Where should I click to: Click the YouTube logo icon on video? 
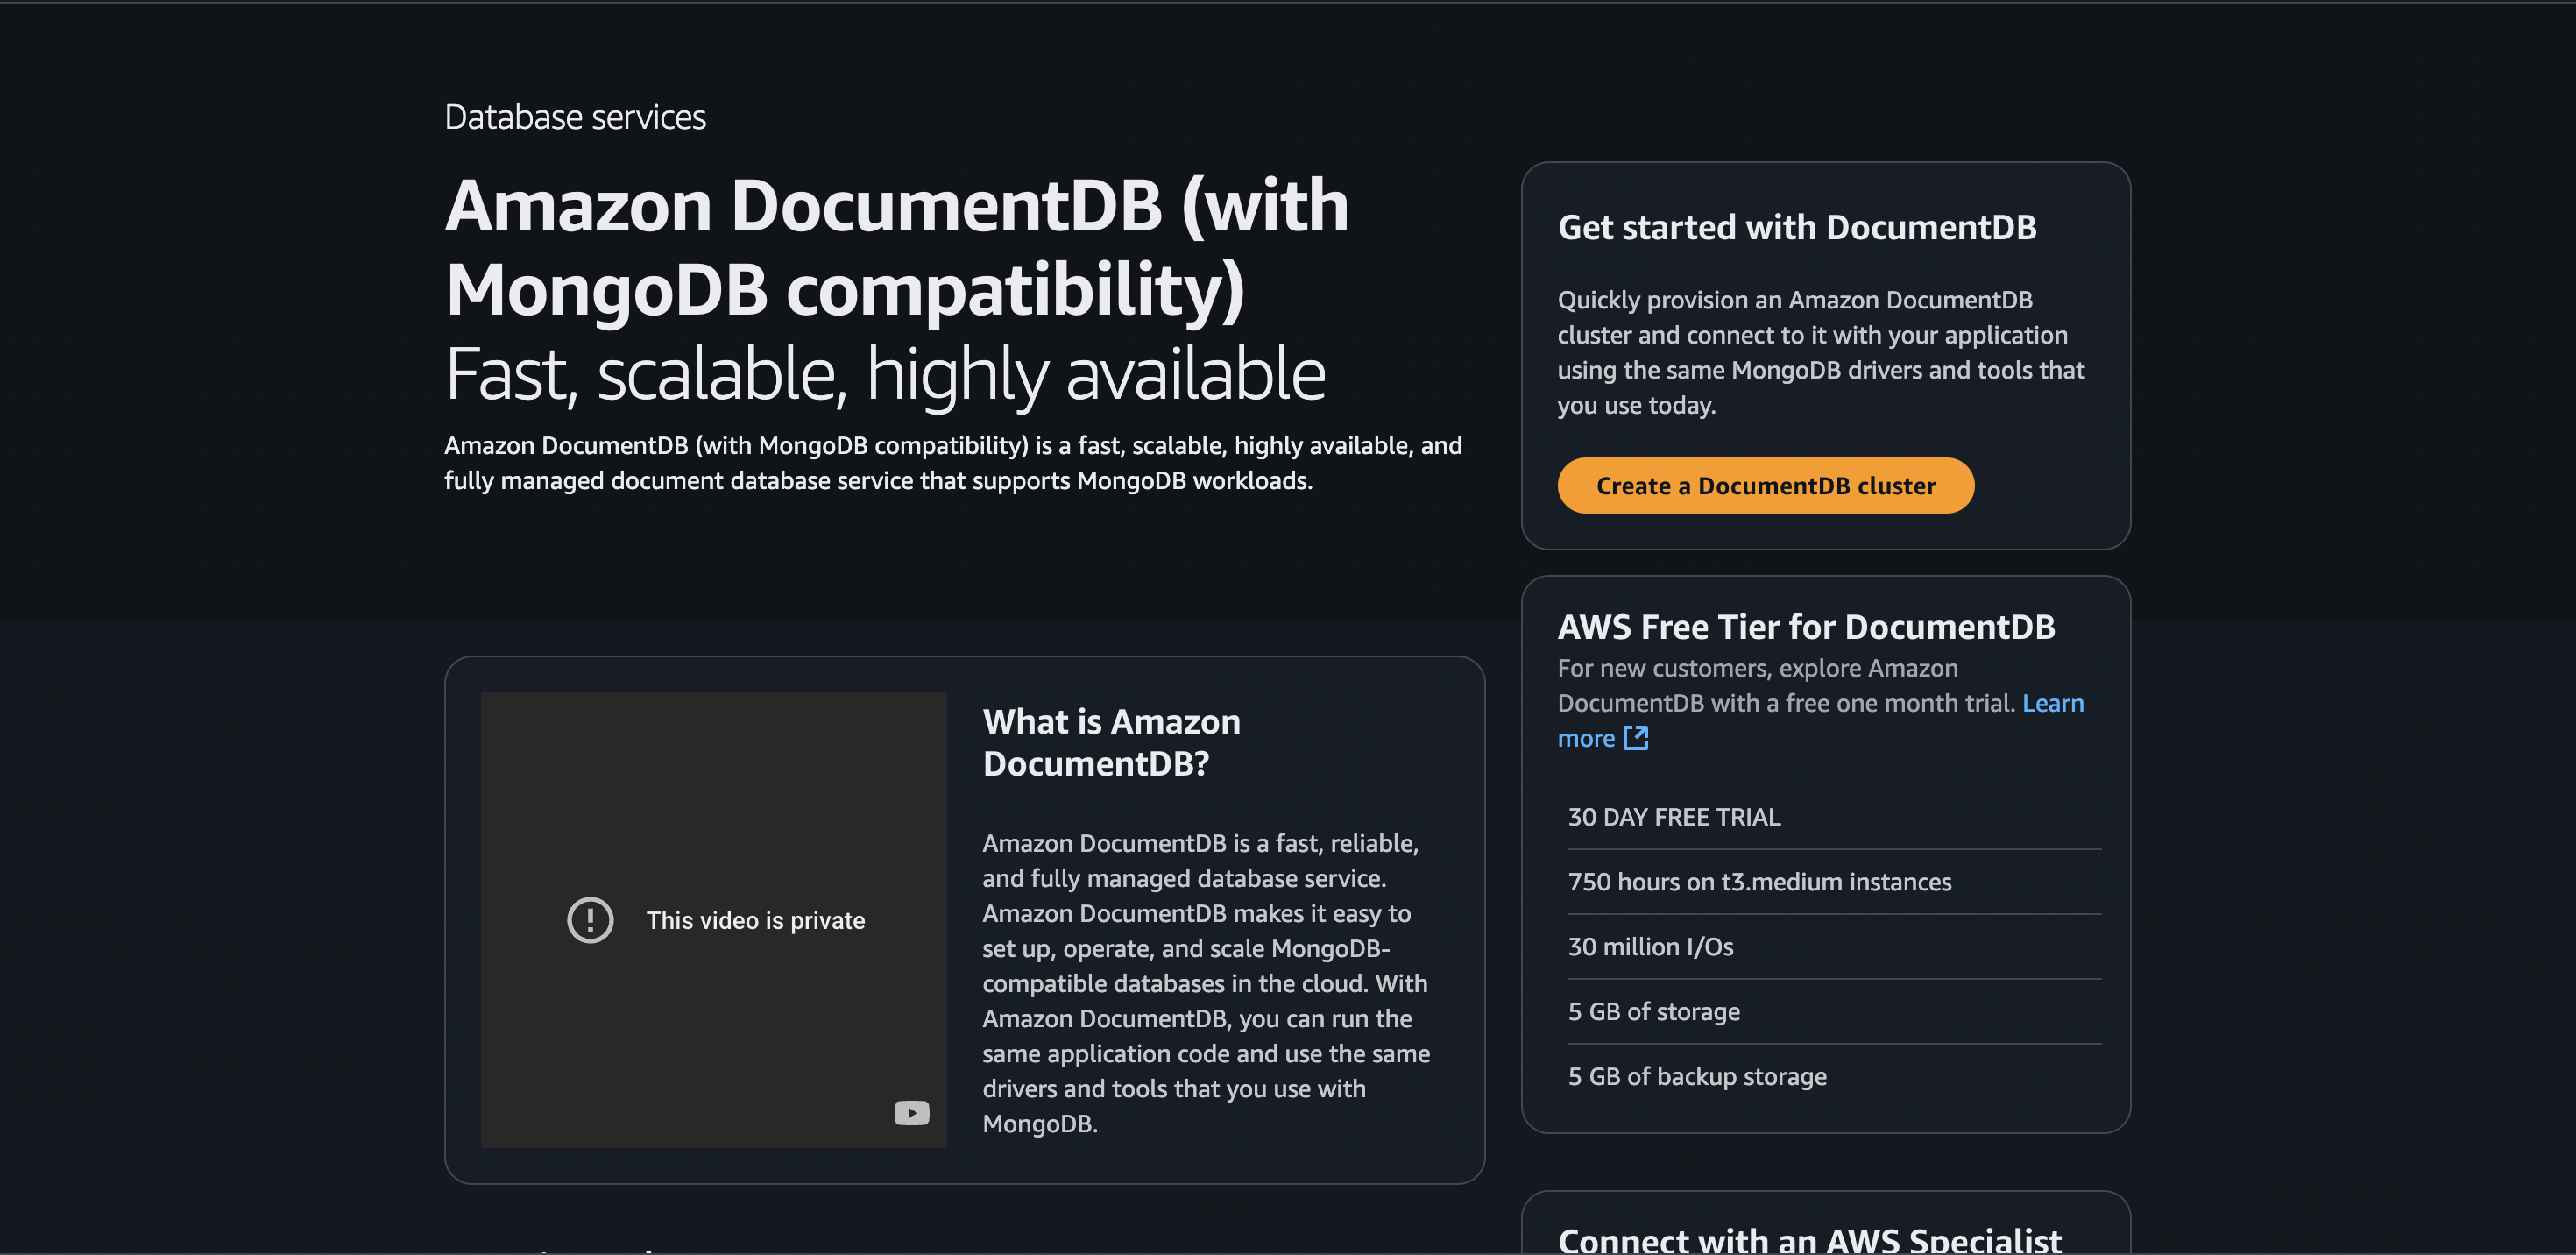pos(911,1113)
